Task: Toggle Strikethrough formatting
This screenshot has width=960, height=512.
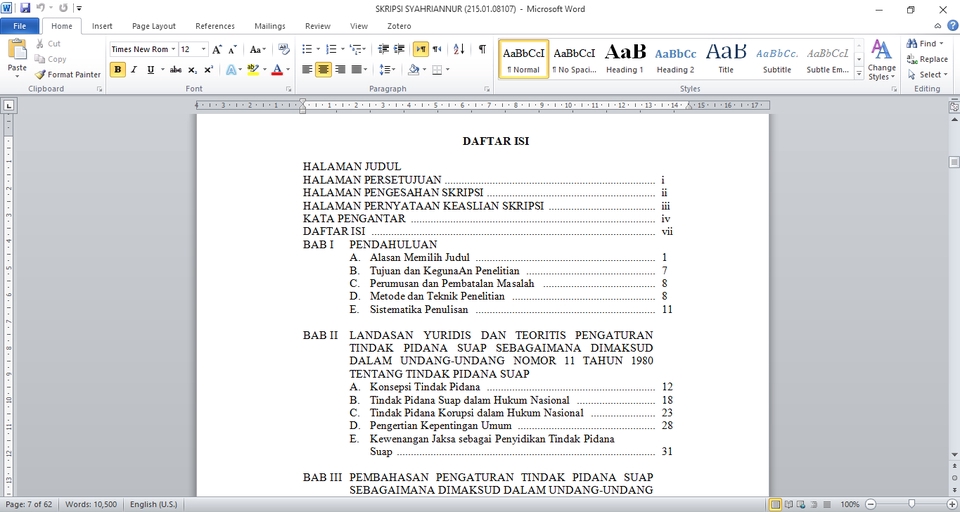Action: (176, 70)
